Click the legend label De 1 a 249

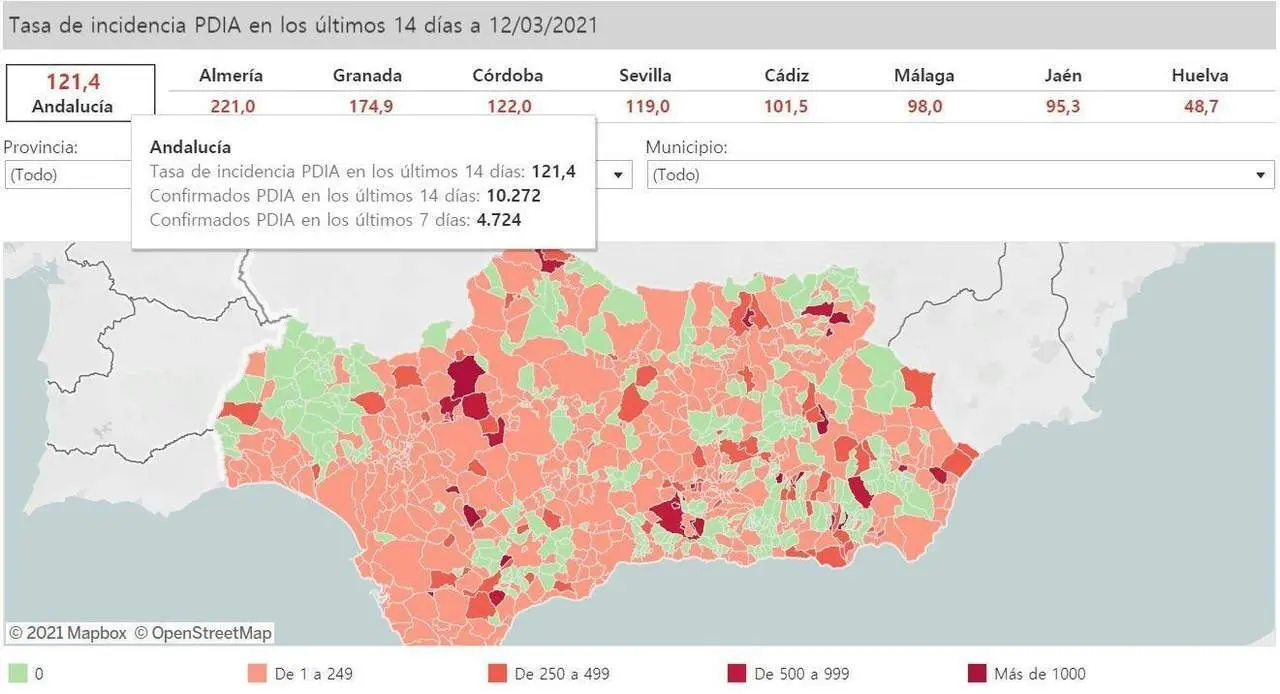click(x=313, y=674)
